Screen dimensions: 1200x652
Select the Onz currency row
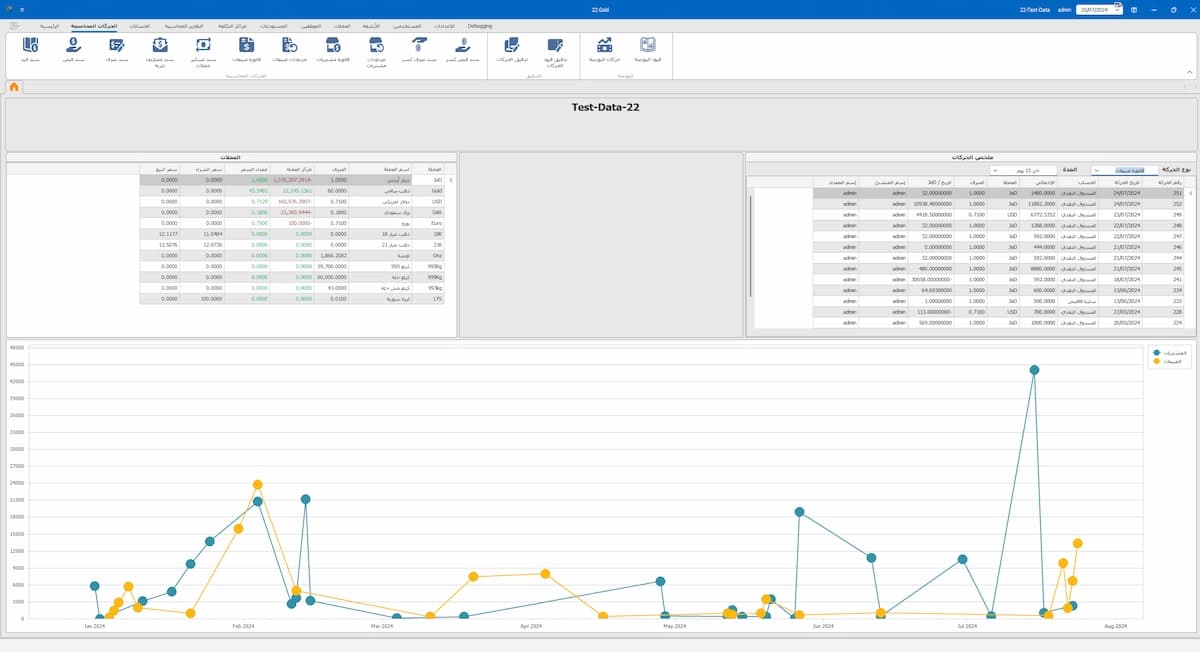tap(293, 256)
